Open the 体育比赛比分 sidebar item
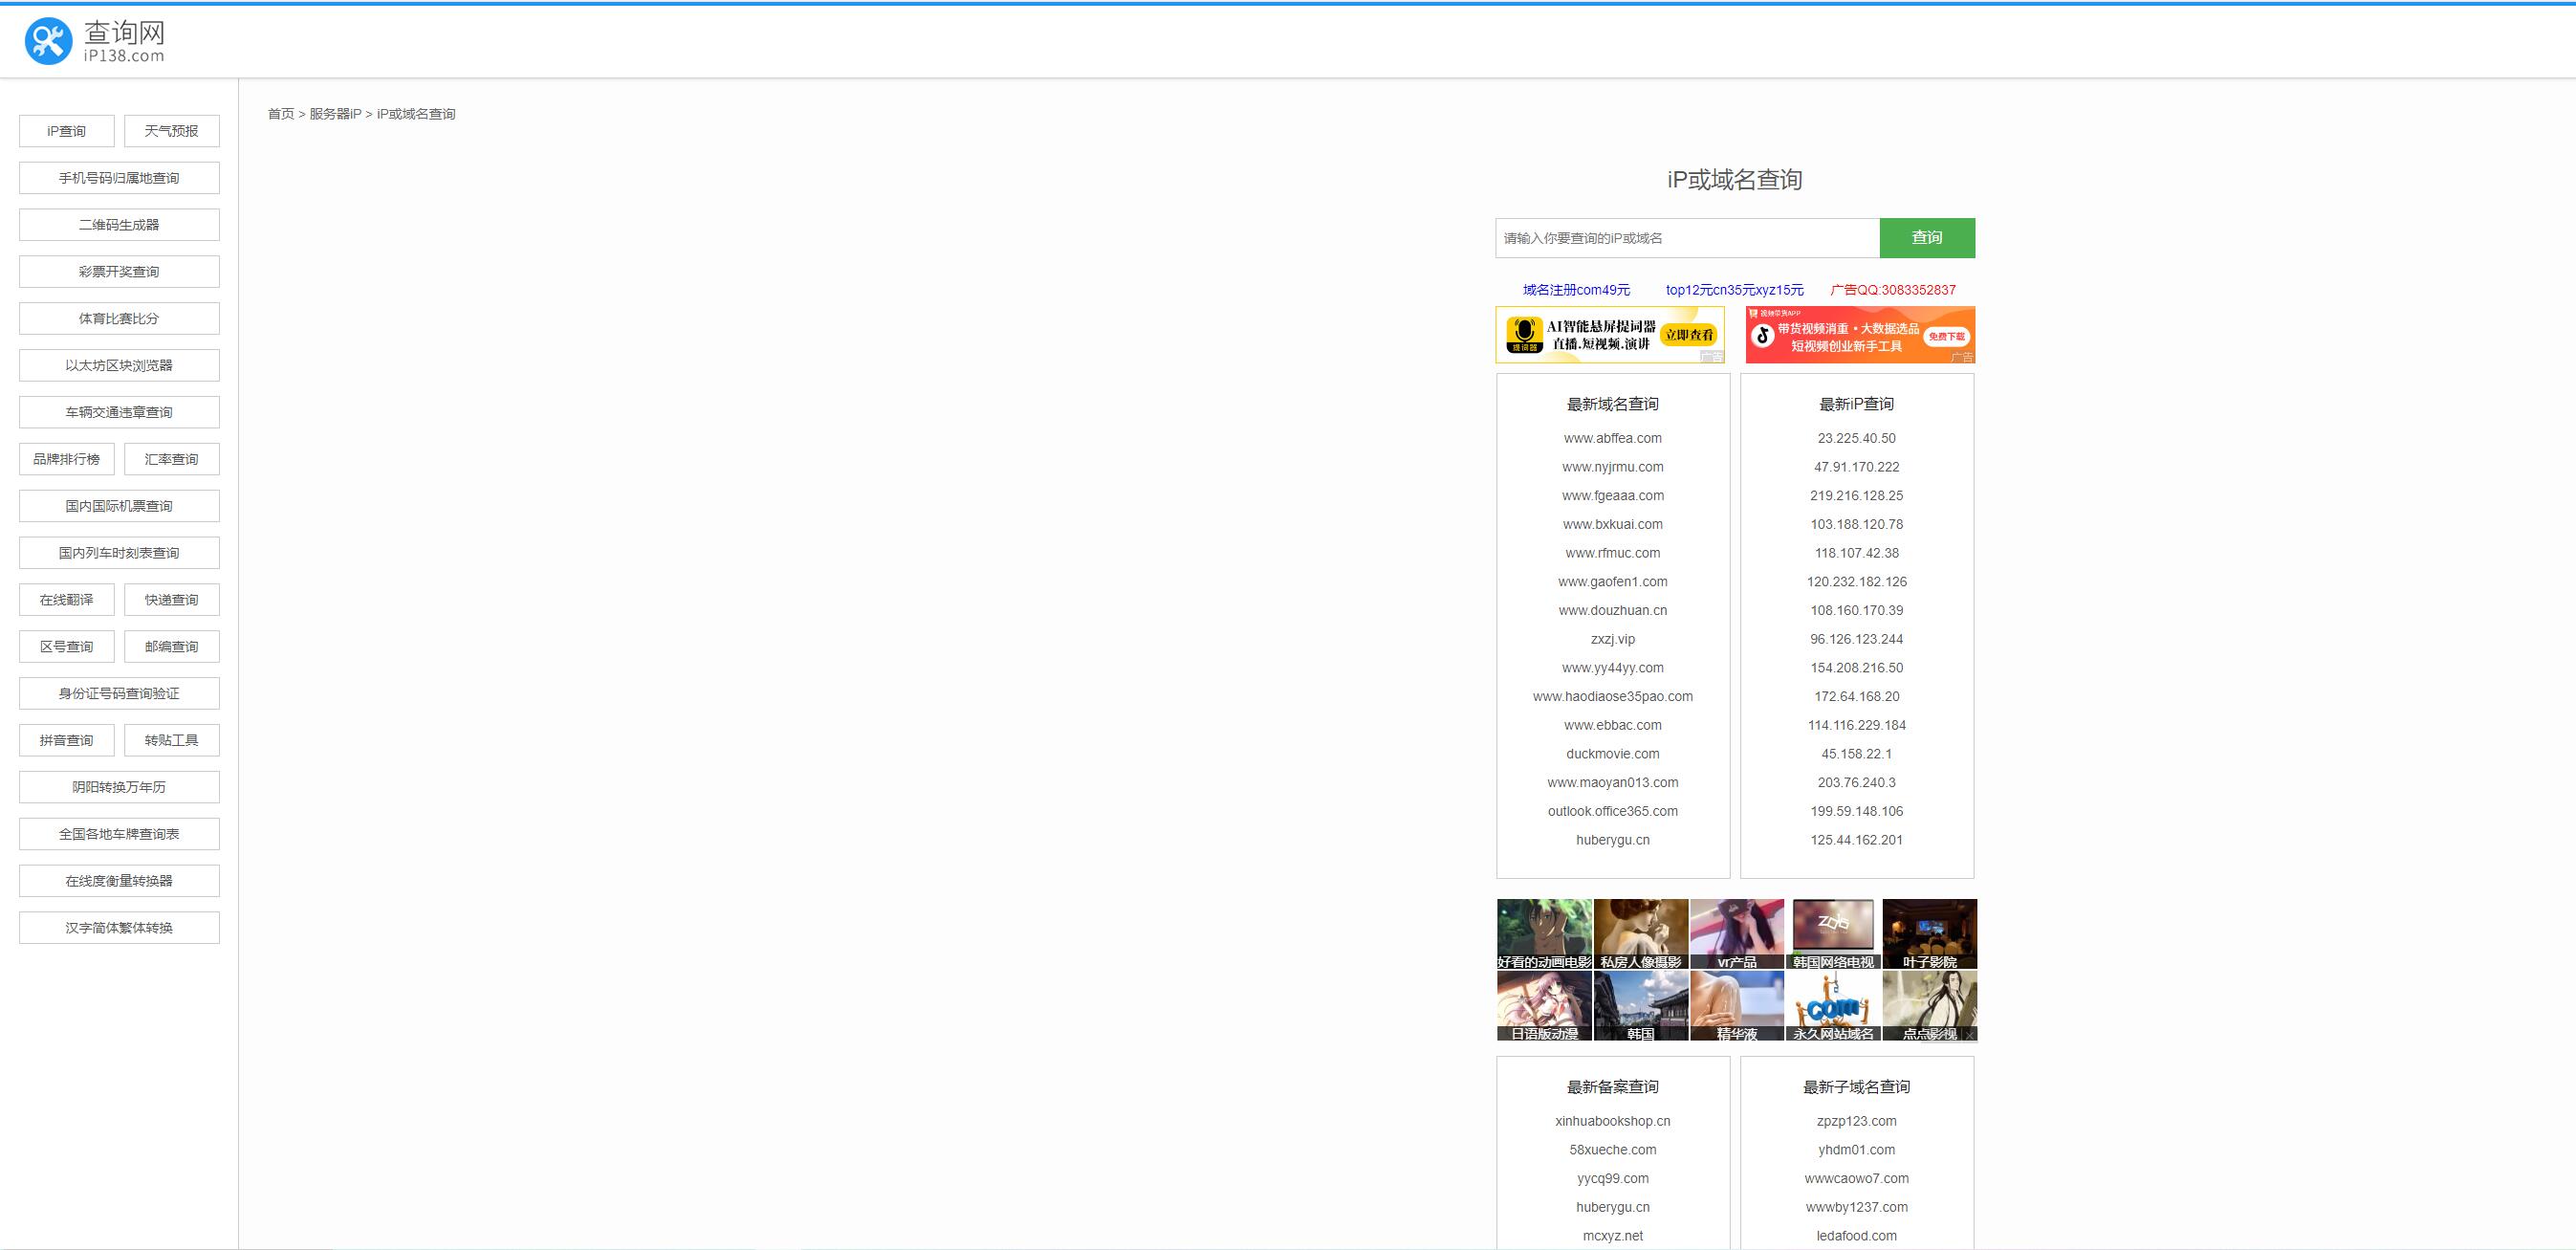The height and width of the screenshot is (1250, 2576). click(119, 319)
